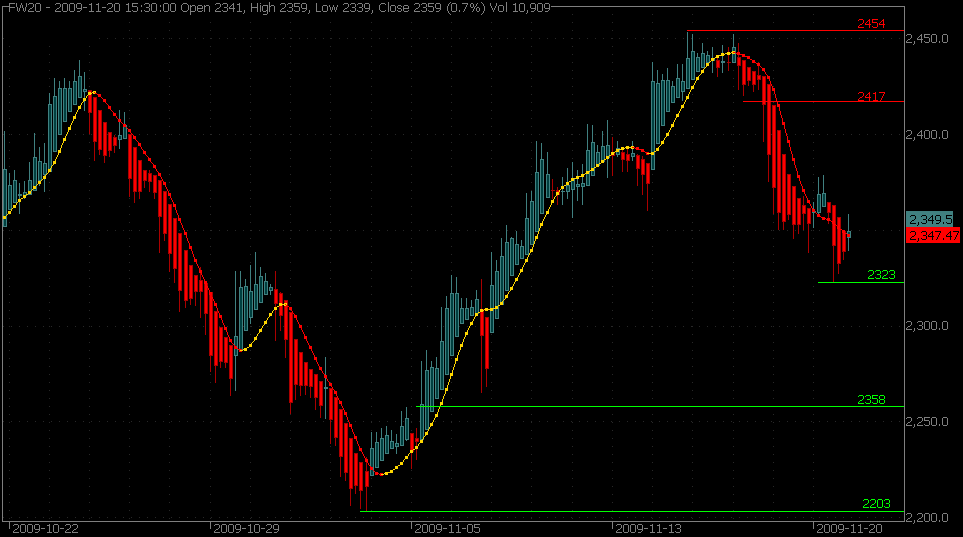
Task: Click the 2009-11-05 date axis label
Action: [448, 529]
